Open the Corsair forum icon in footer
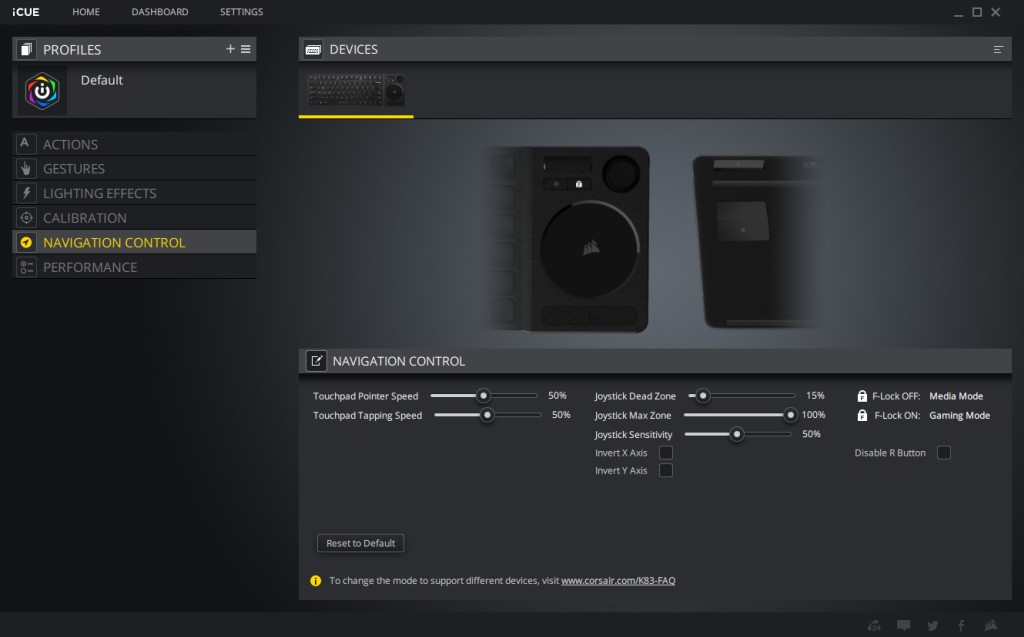The width and height of the screenshot is (1024, 637). (874, 625)
